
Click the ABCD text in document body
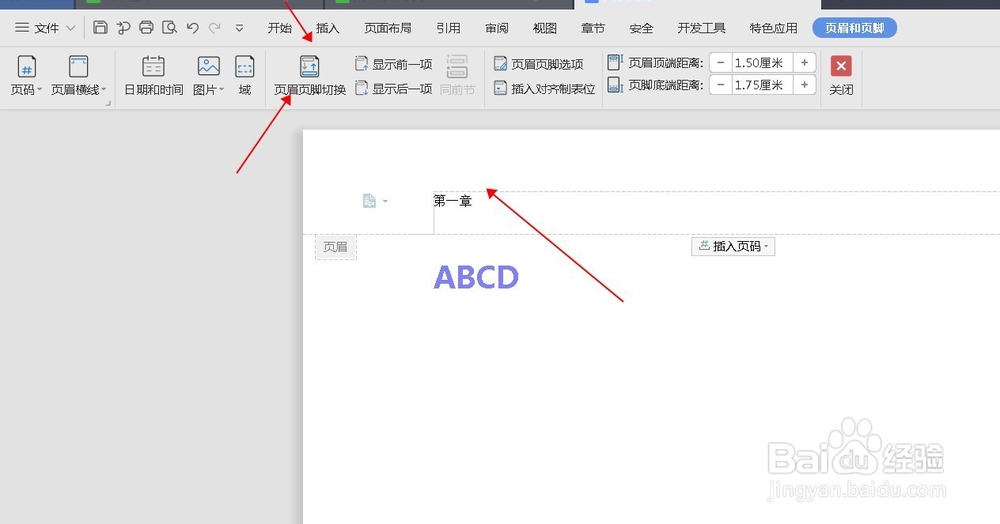(476, 277)
